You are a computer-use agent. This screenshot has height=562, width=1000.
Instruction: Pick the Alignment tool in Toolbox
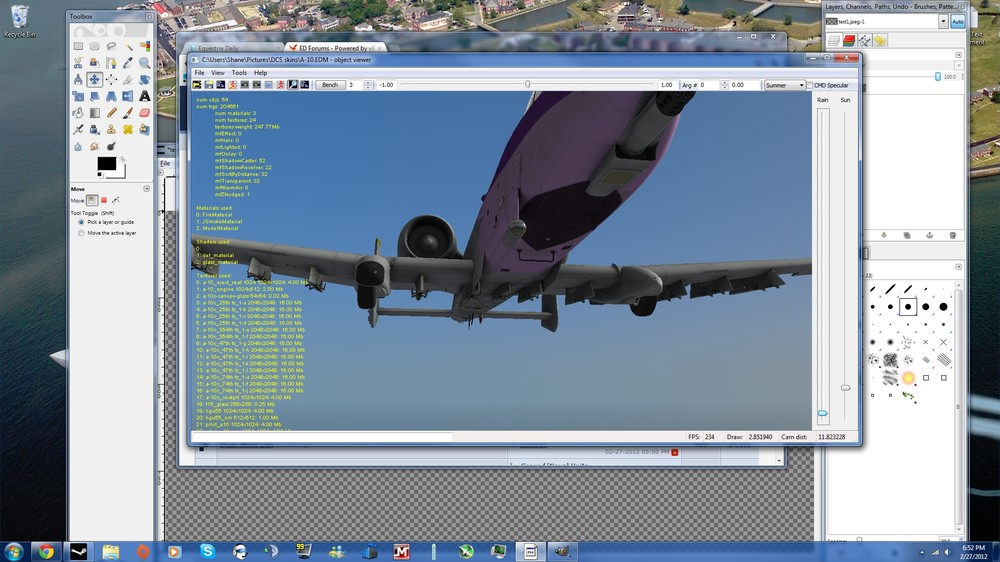[x=111, y=79]
